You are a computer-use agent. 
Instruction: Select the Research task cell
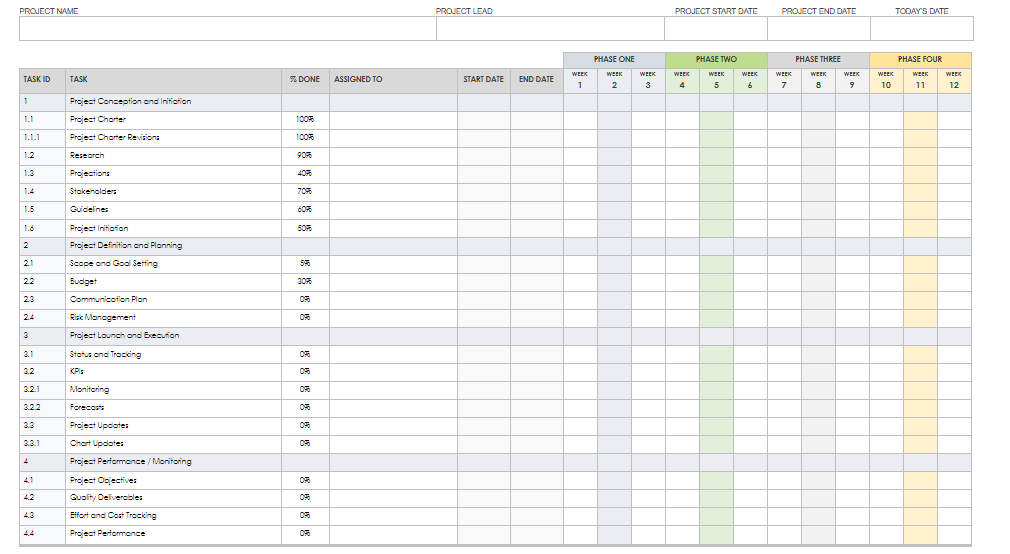point(173,156)
